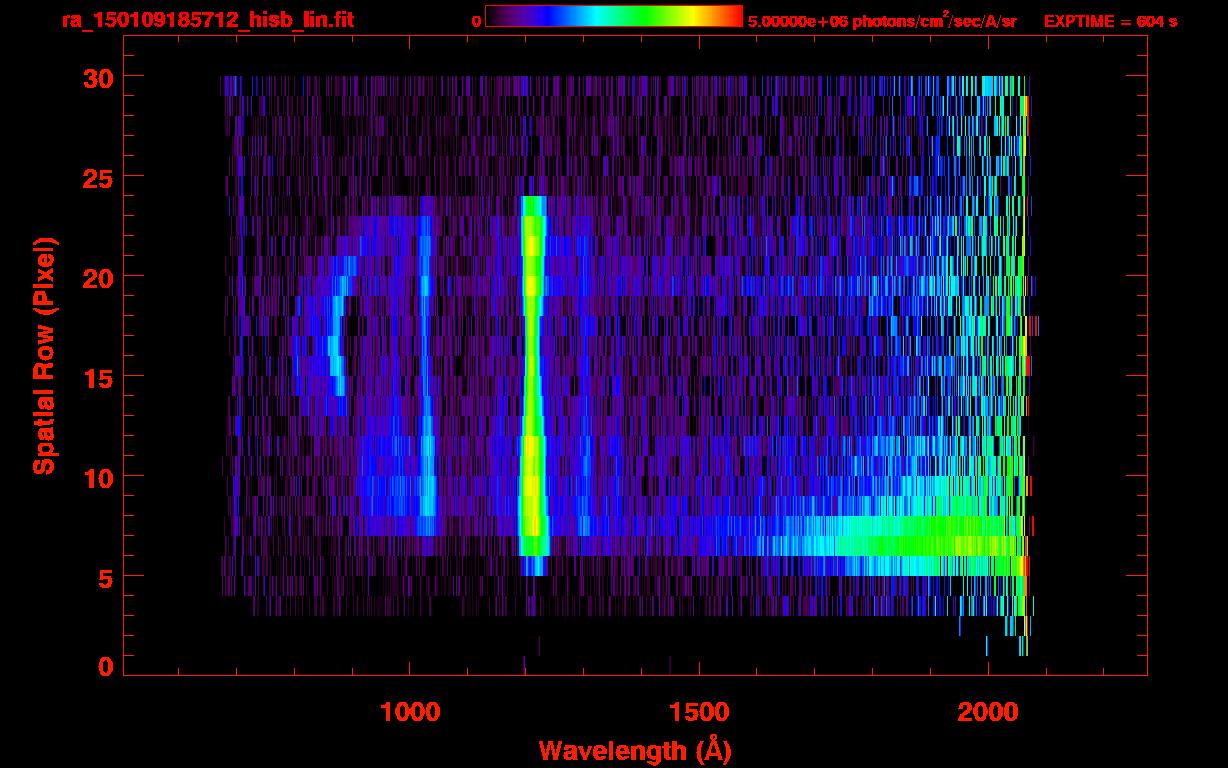Viewport: 1228px width, 768px height.
Task: Click the 5.00000e+06 photons colorbar maximum label
Action: 882,21
